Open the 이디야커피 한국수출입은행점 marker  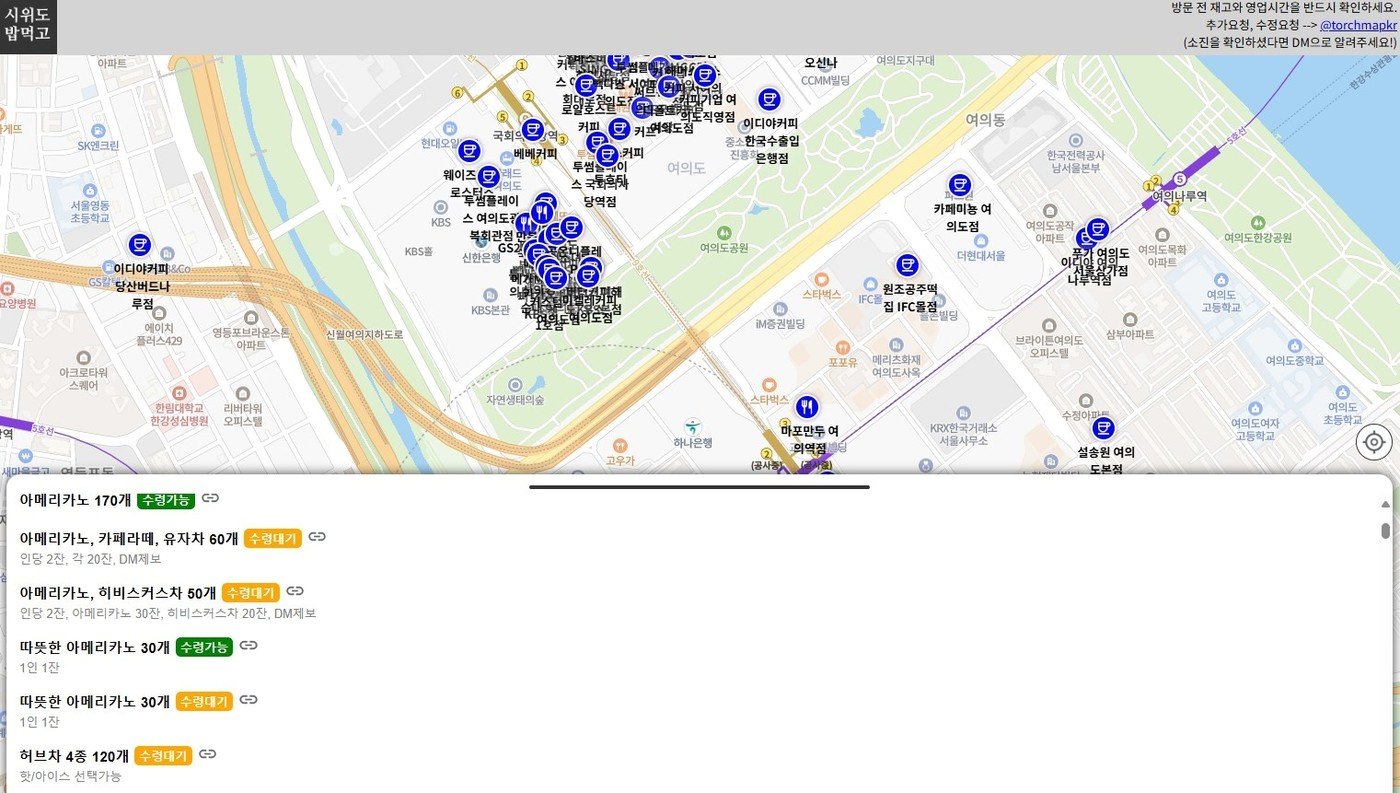(768, 99)
